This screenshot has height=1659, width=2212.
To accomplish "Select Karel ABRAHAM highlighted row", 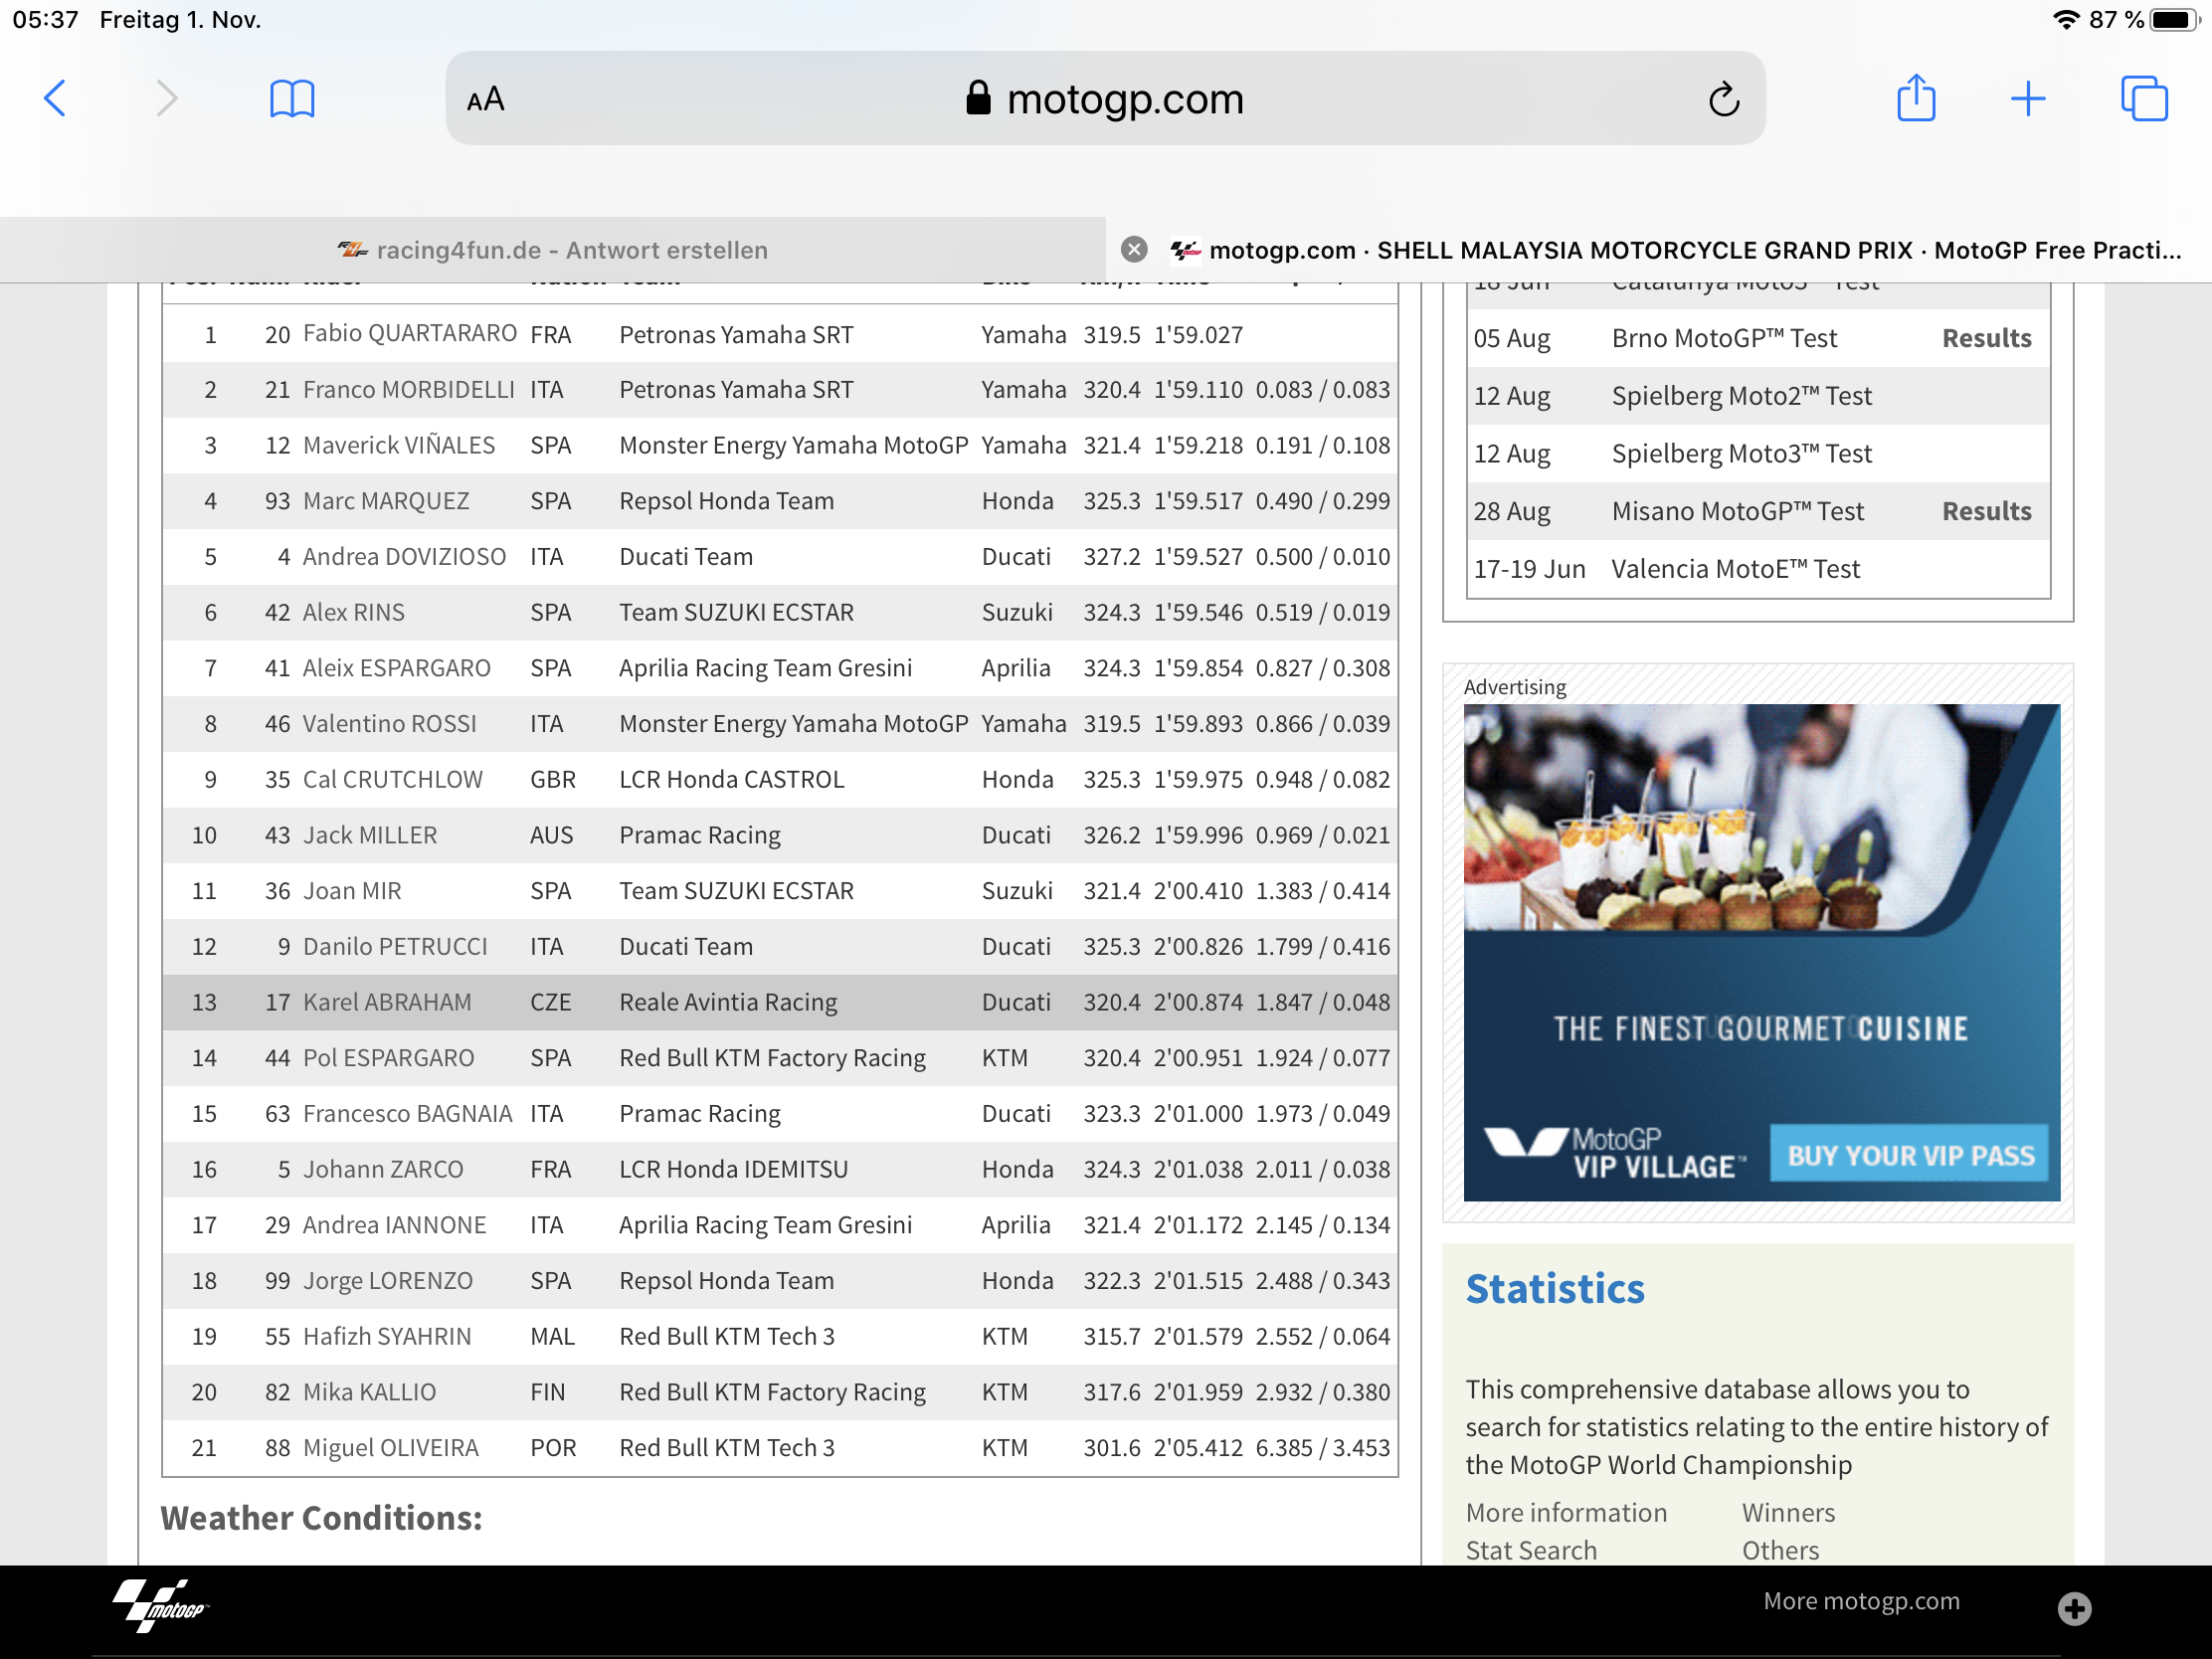I will [x=779, y=1002].
